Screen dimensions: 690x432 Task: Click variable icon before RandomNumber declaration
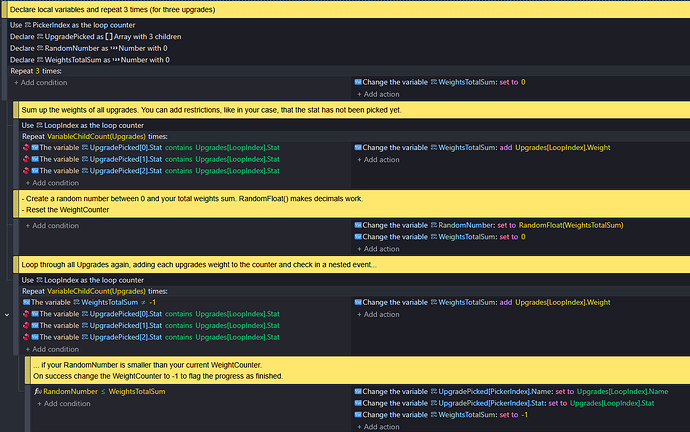pyautogui.click(x=40, y=48)
